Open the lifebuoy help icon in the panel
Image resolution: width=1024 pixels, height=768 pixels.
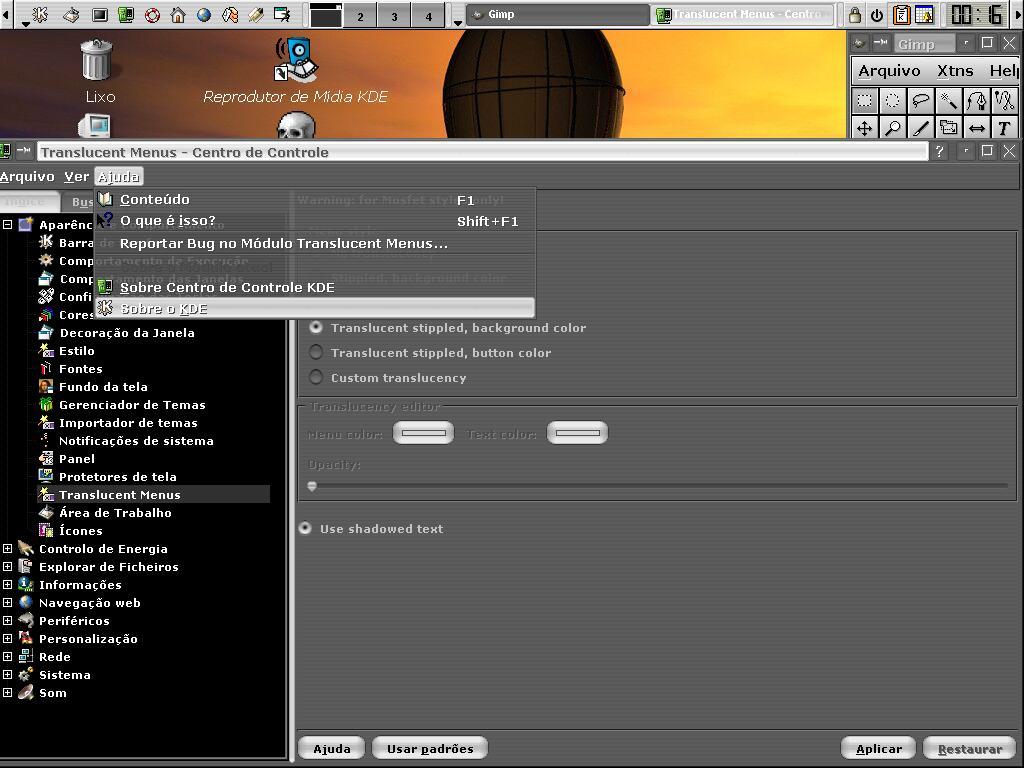click(x=152, y=14)
